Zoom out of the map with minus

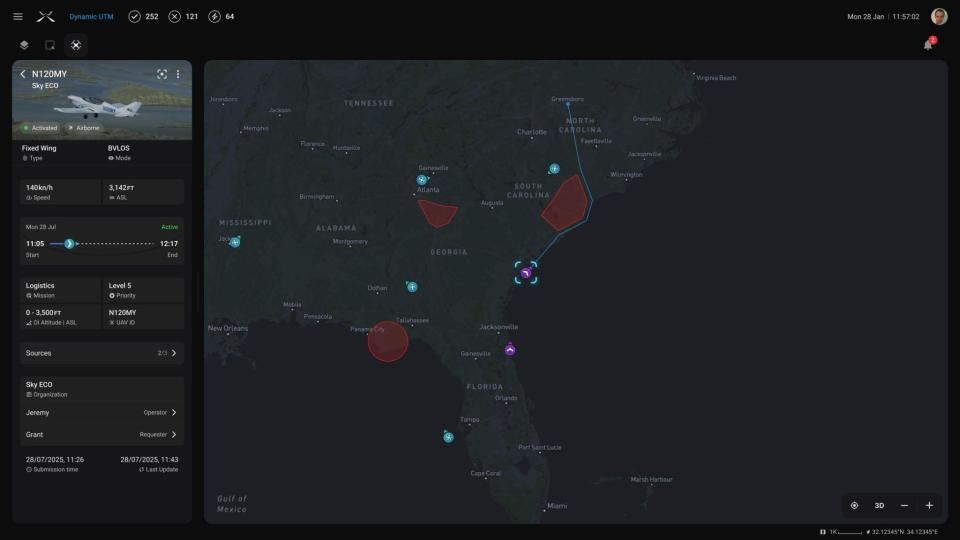coord(904,505)
